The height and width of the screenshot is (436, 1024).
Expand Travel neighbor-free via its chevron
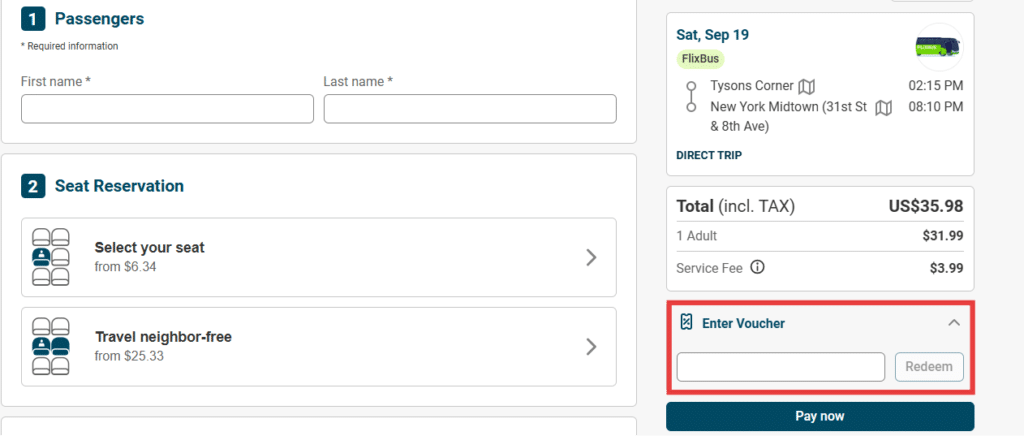[591, 346]
